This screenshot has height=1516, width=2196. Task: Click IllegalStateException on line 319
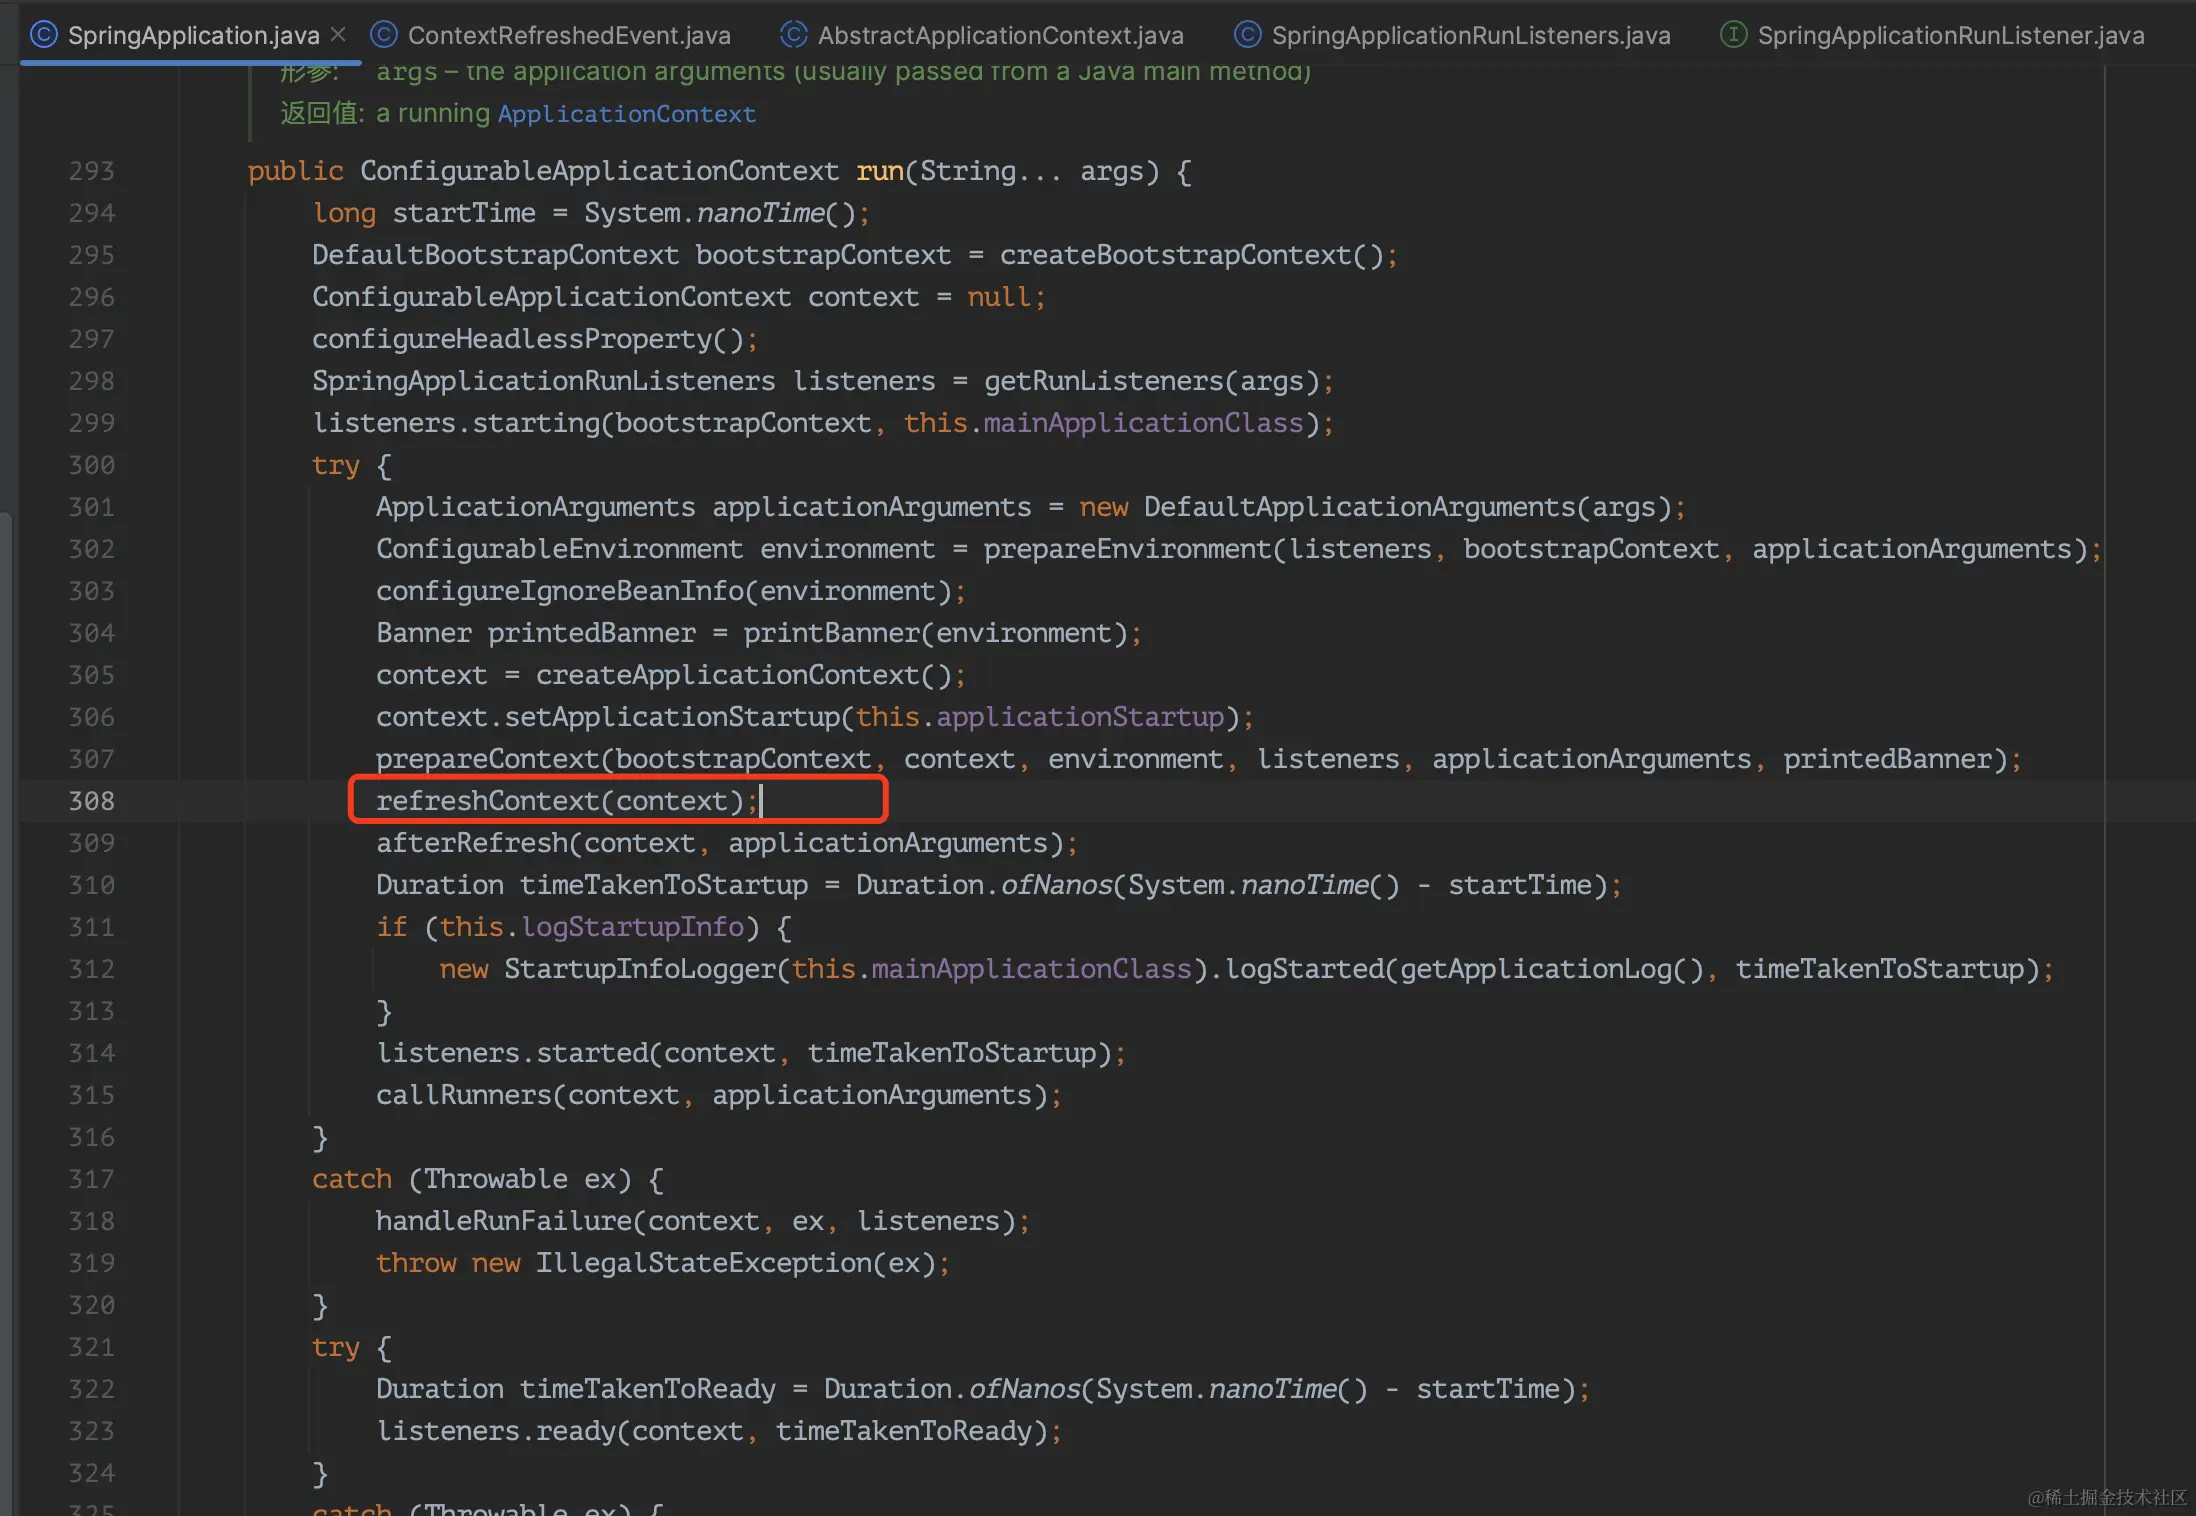click(x=704, y=1263)
